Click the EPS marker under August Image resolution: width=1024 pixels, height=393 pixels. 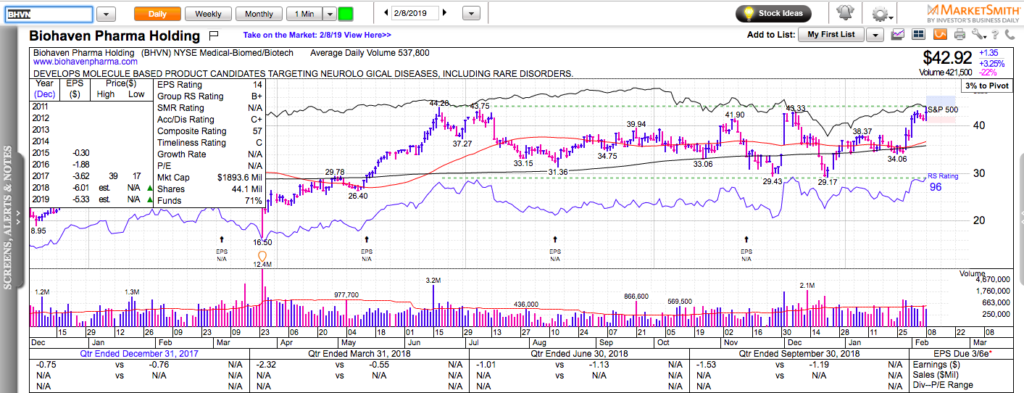point(555,249)
